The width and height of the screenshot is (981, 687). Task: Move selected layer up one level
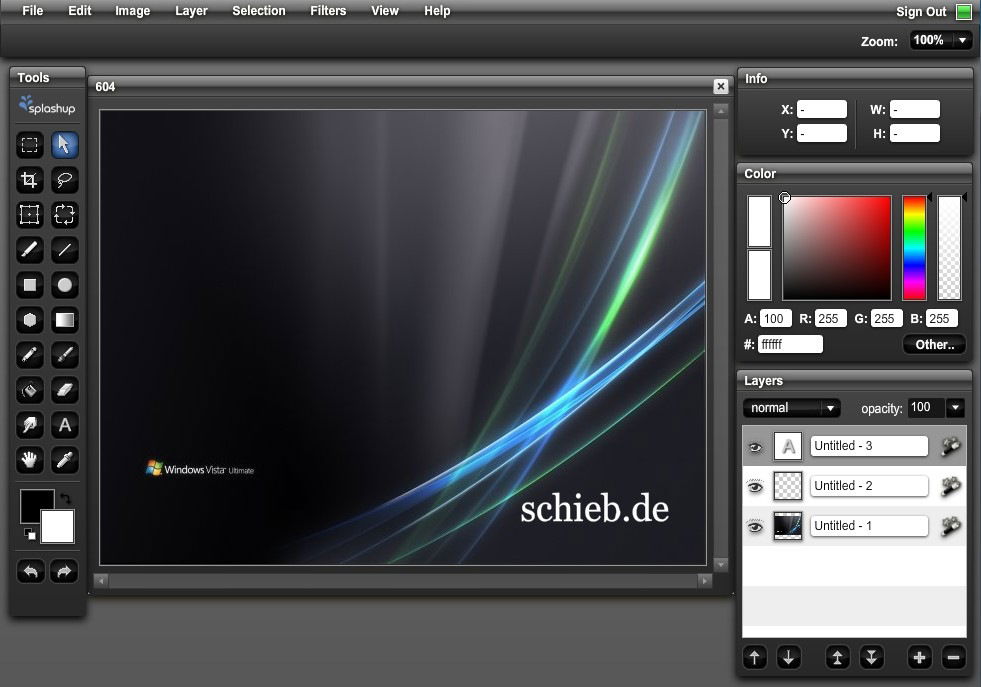pos(755,658)
